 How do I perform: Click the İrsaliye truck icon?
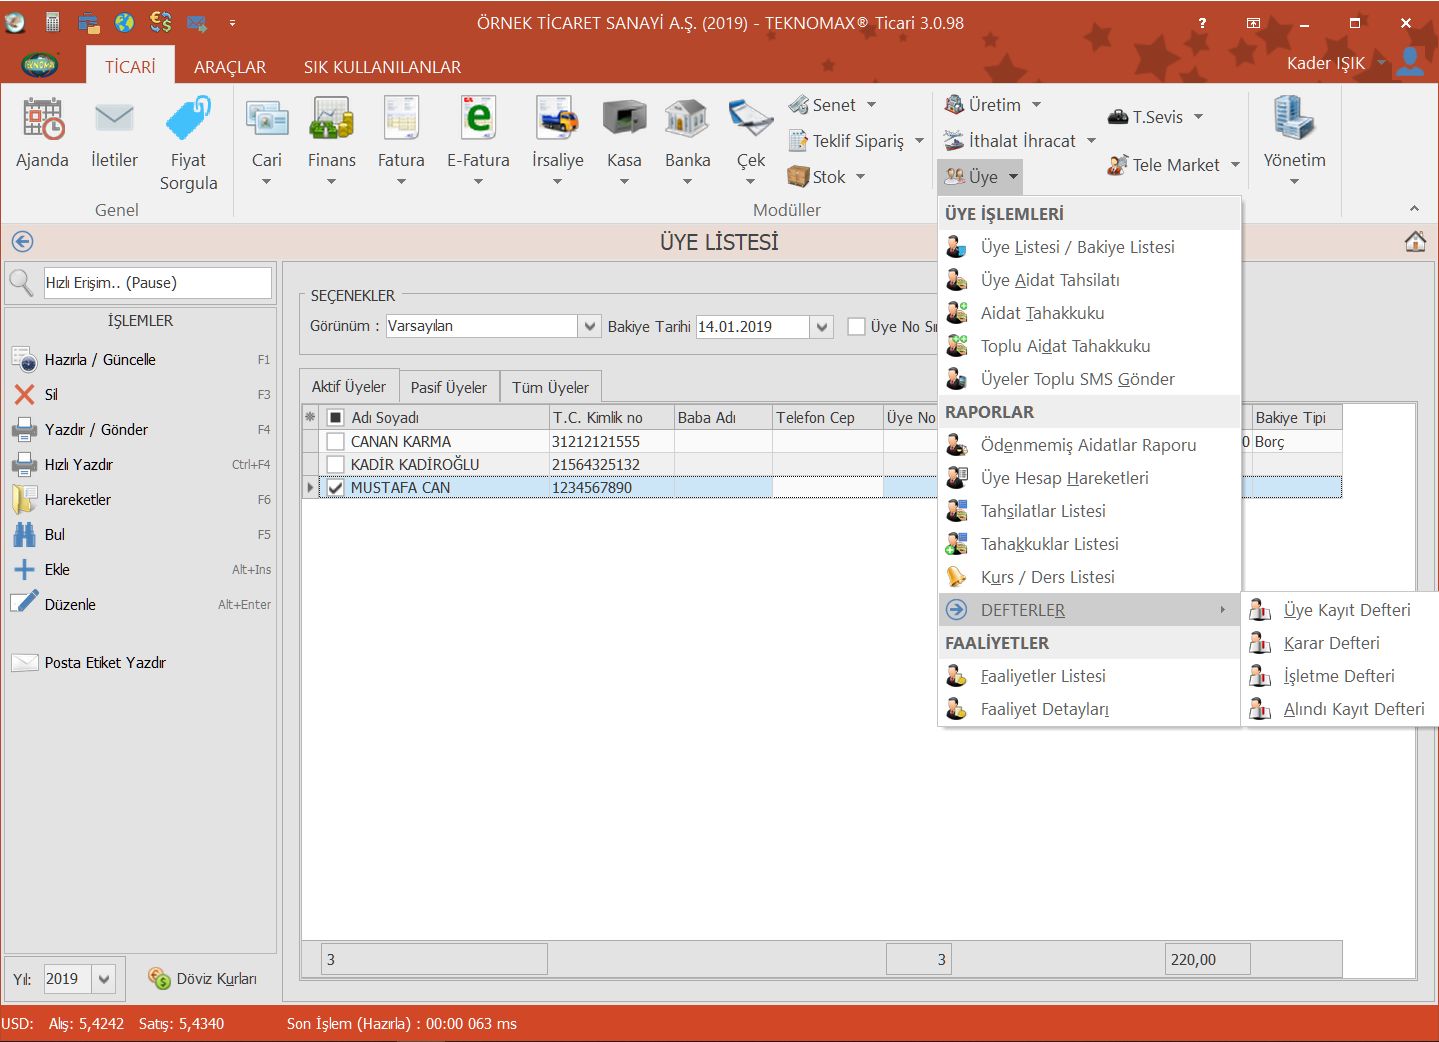tap(557, 120)
